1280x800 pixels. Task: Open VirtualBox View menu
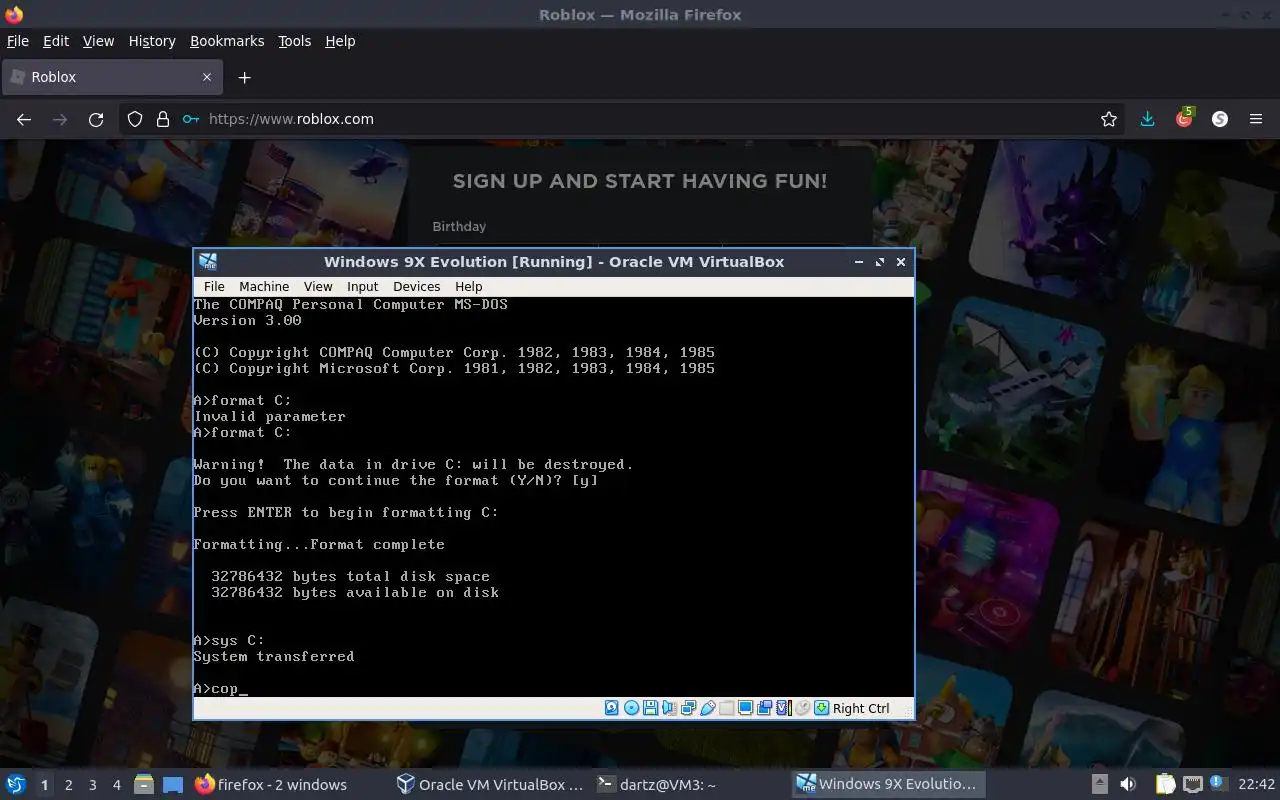[318, 286]
